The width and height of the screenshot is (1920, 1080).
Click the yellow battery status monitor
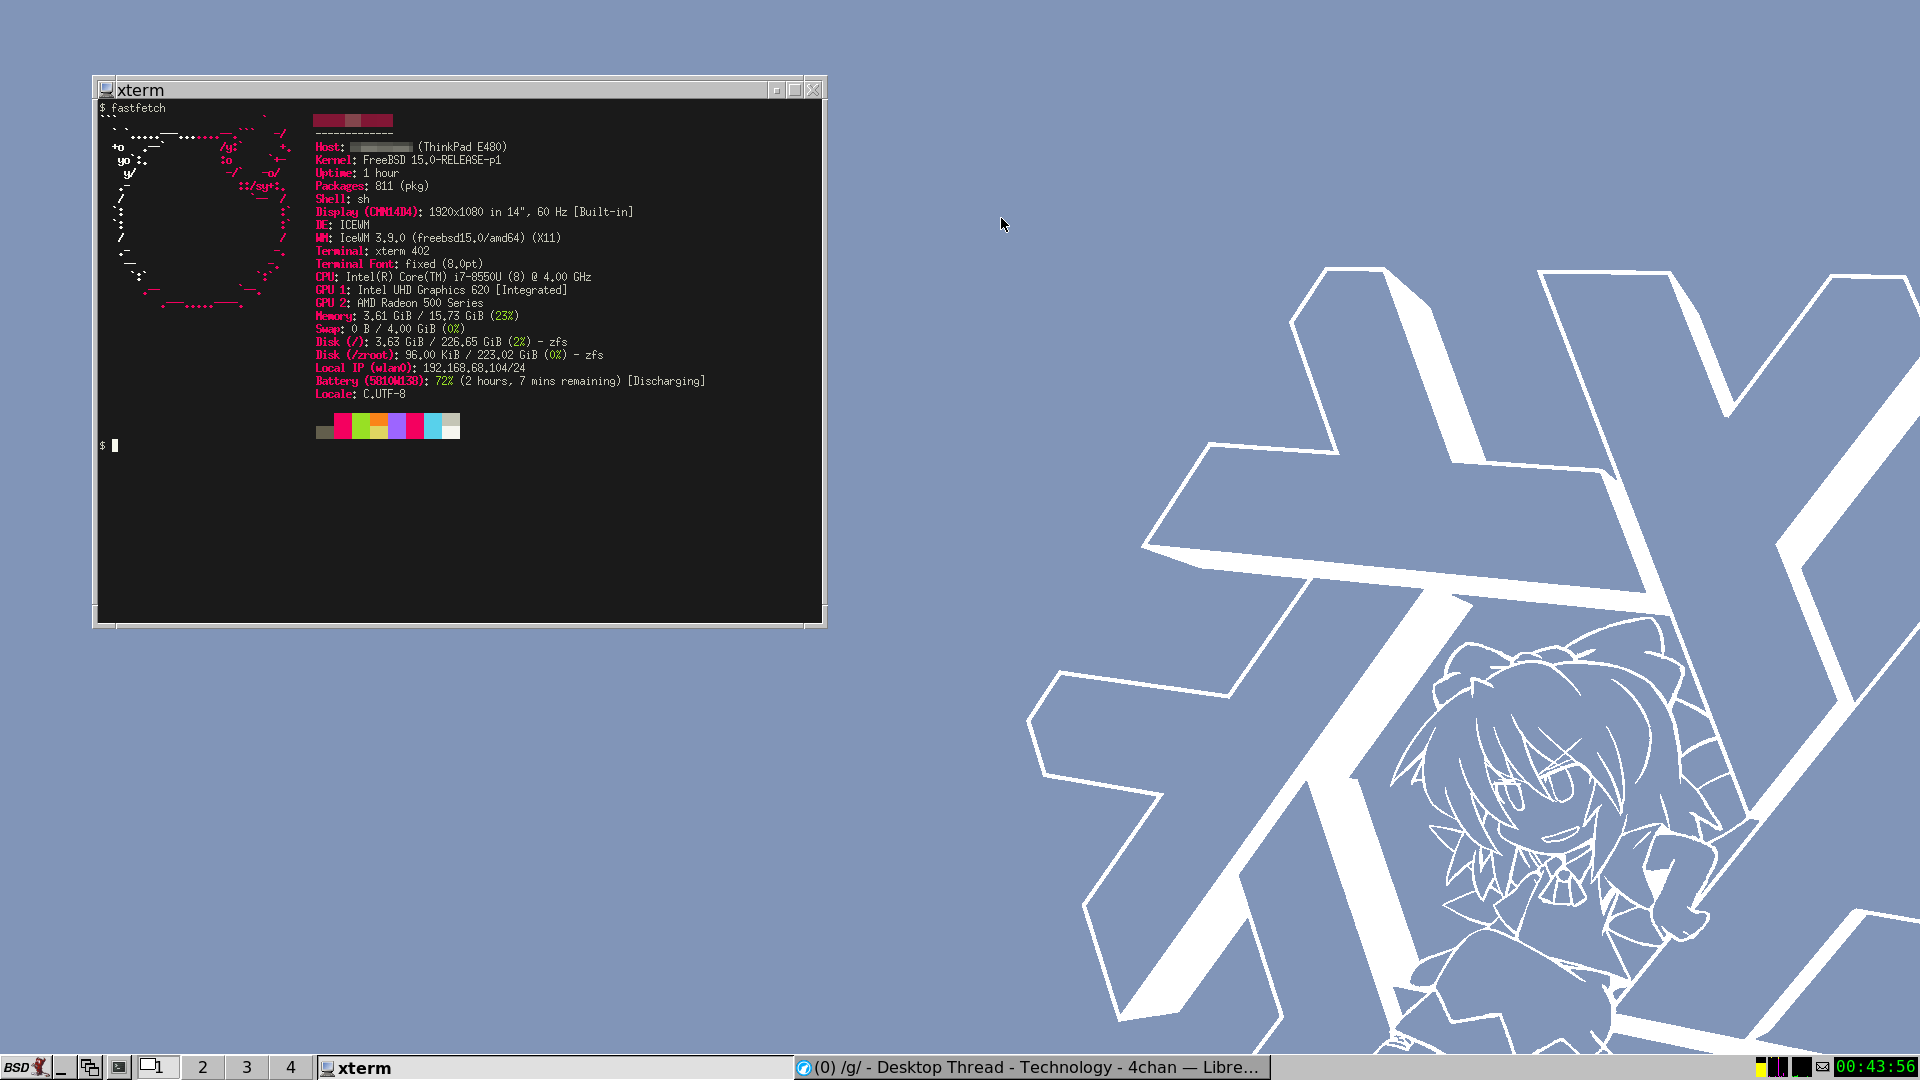[1761, 1067]
